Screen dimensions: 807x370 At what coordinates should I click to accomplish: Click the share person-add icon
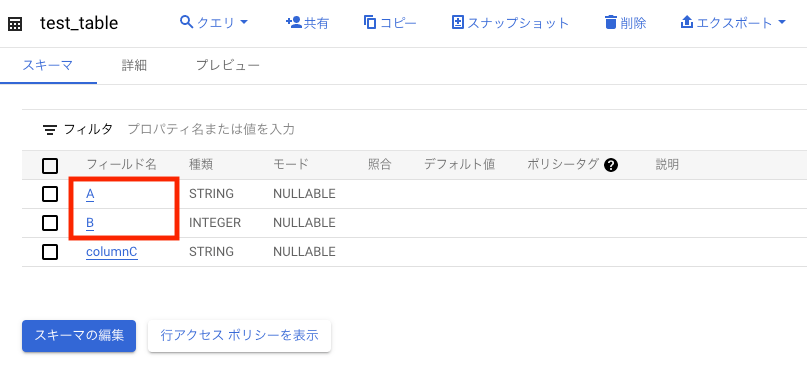[x=293, y=23]
